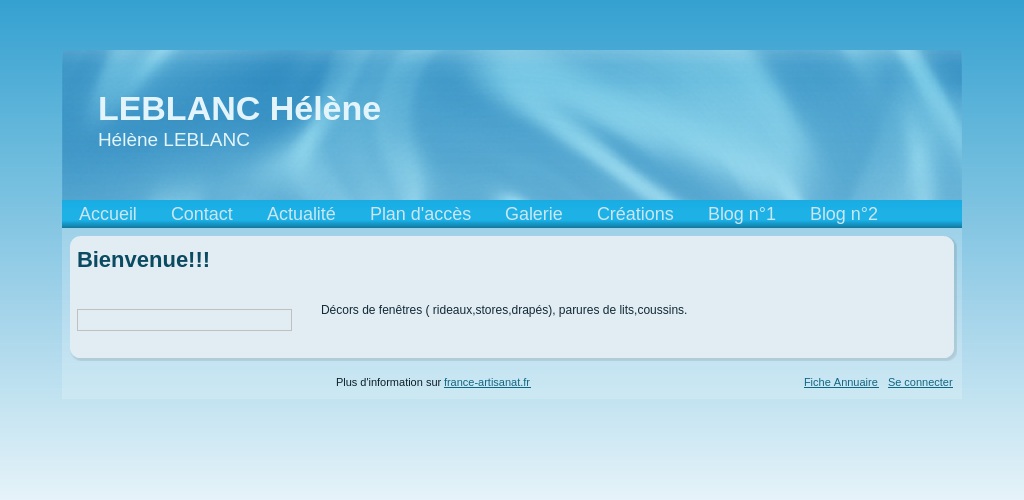Click the LEBLANC Hélène site title

pos(239,108)
